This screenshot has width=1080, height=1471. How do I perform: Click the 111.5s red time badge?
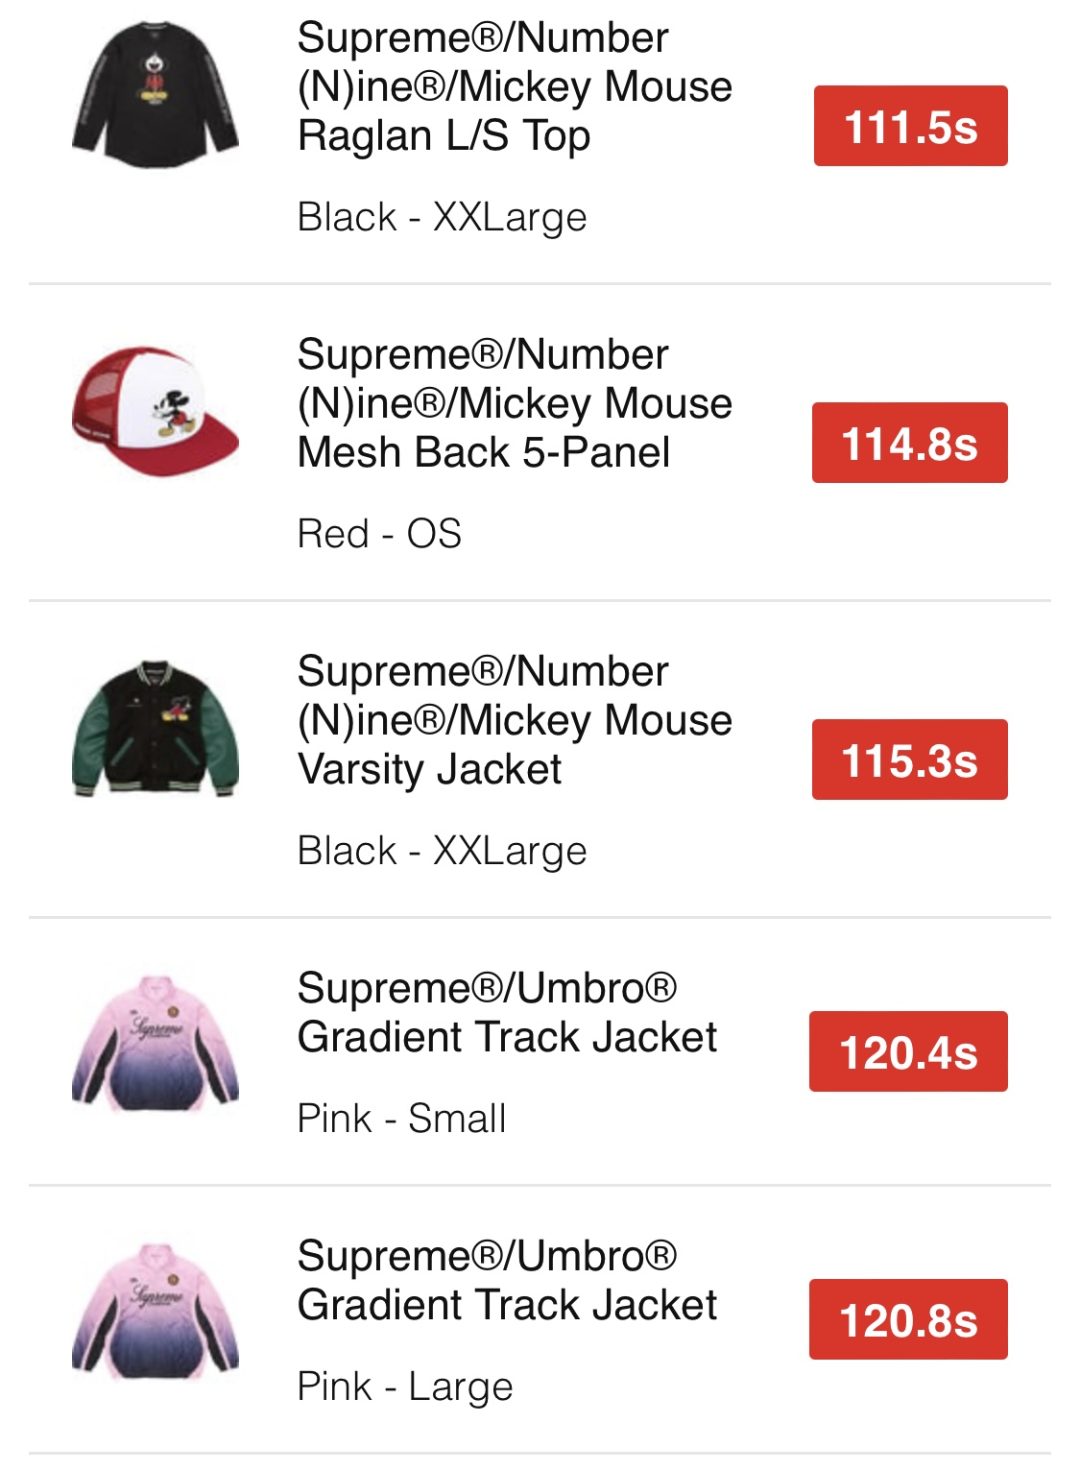910,126
